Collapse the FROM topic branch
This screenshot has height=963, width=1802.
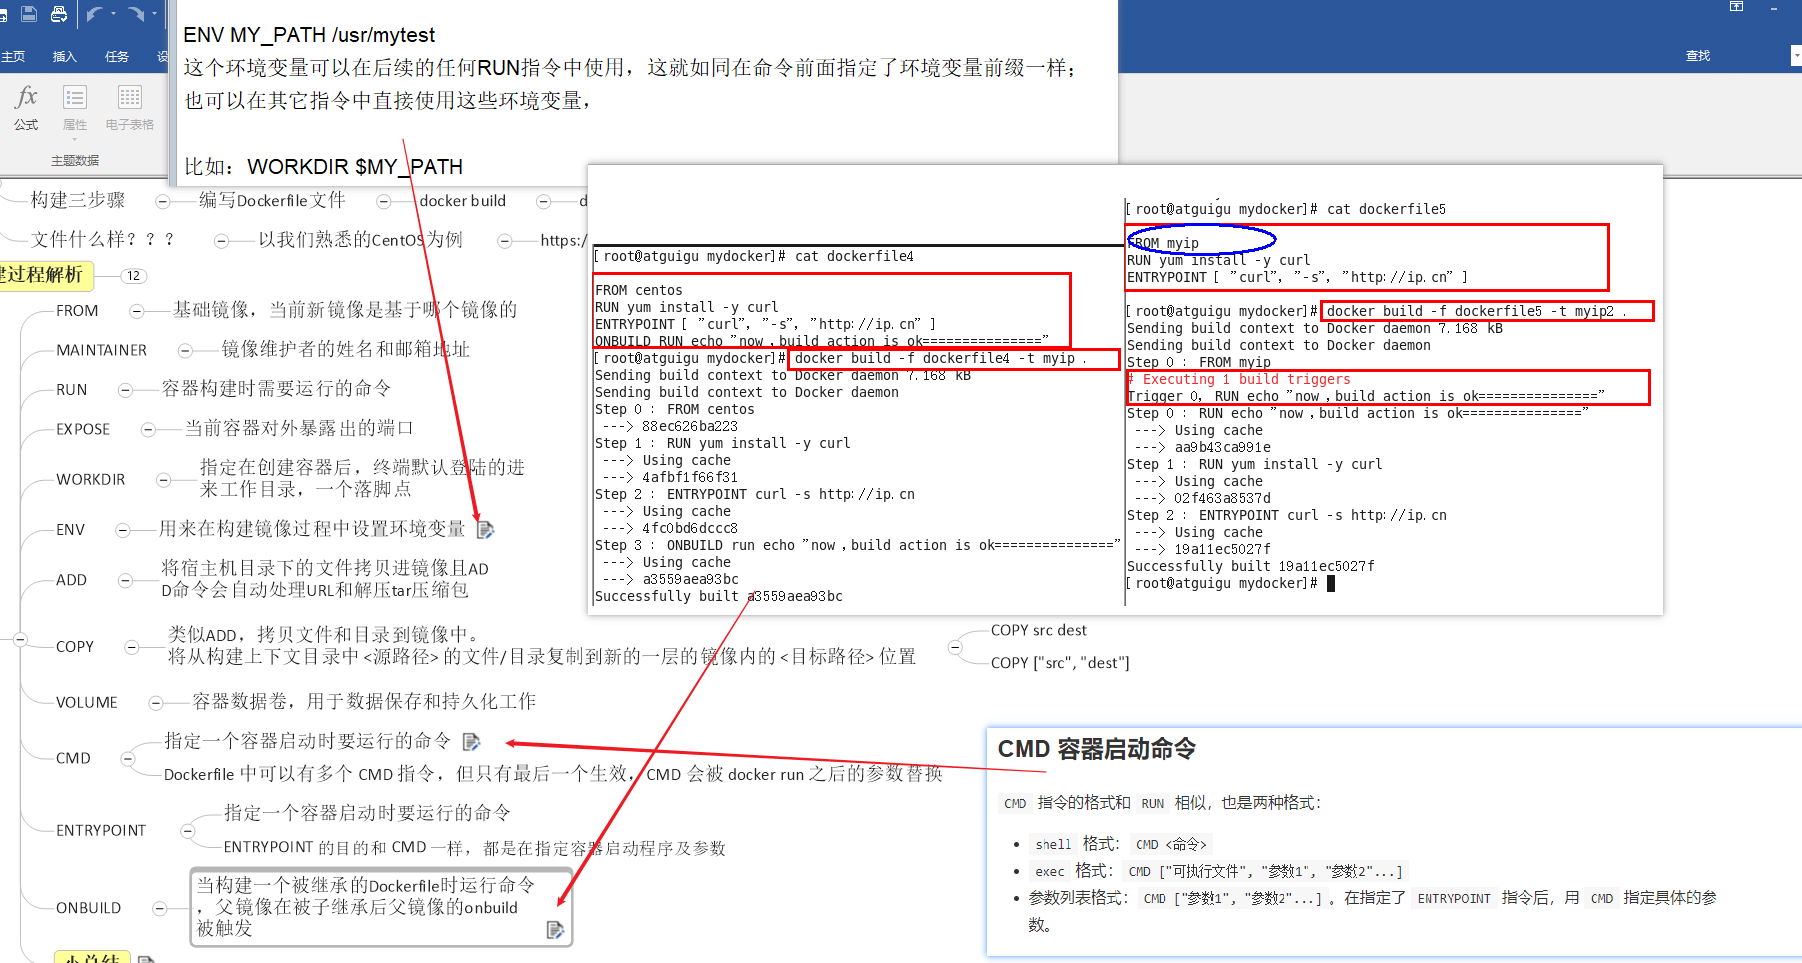point(137,311)
